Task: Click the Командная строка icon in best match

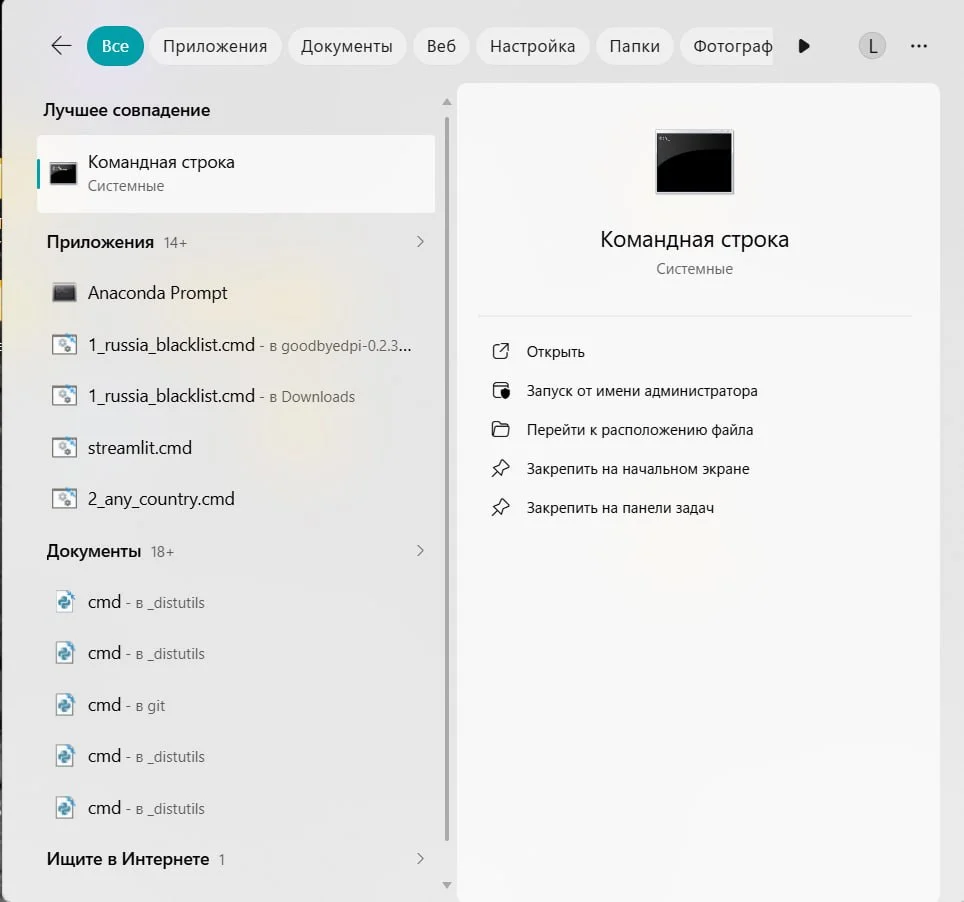Action: (63, 174)
